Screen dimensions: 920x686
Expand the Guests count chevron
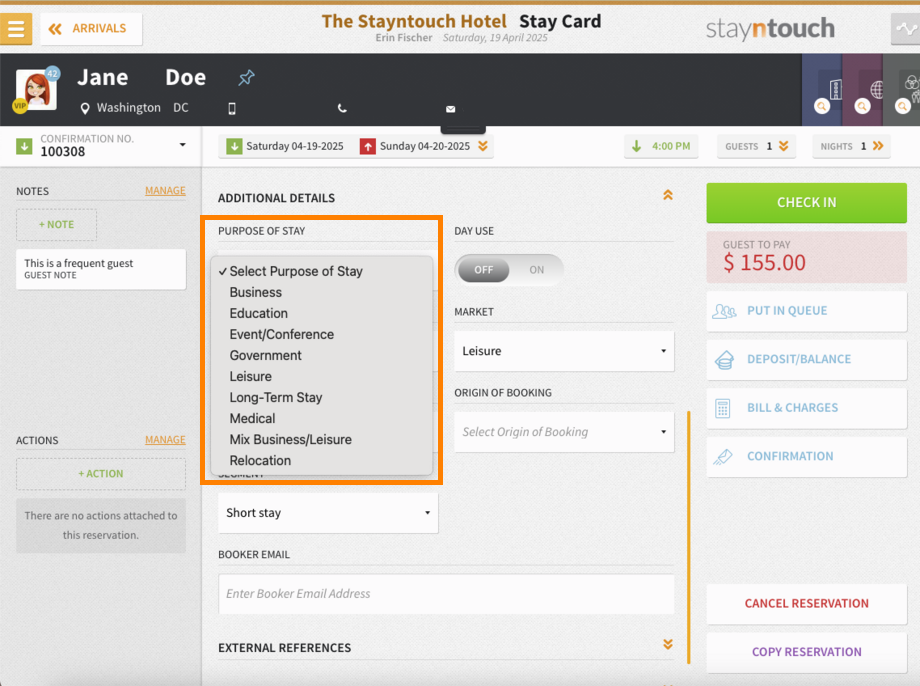783,146
